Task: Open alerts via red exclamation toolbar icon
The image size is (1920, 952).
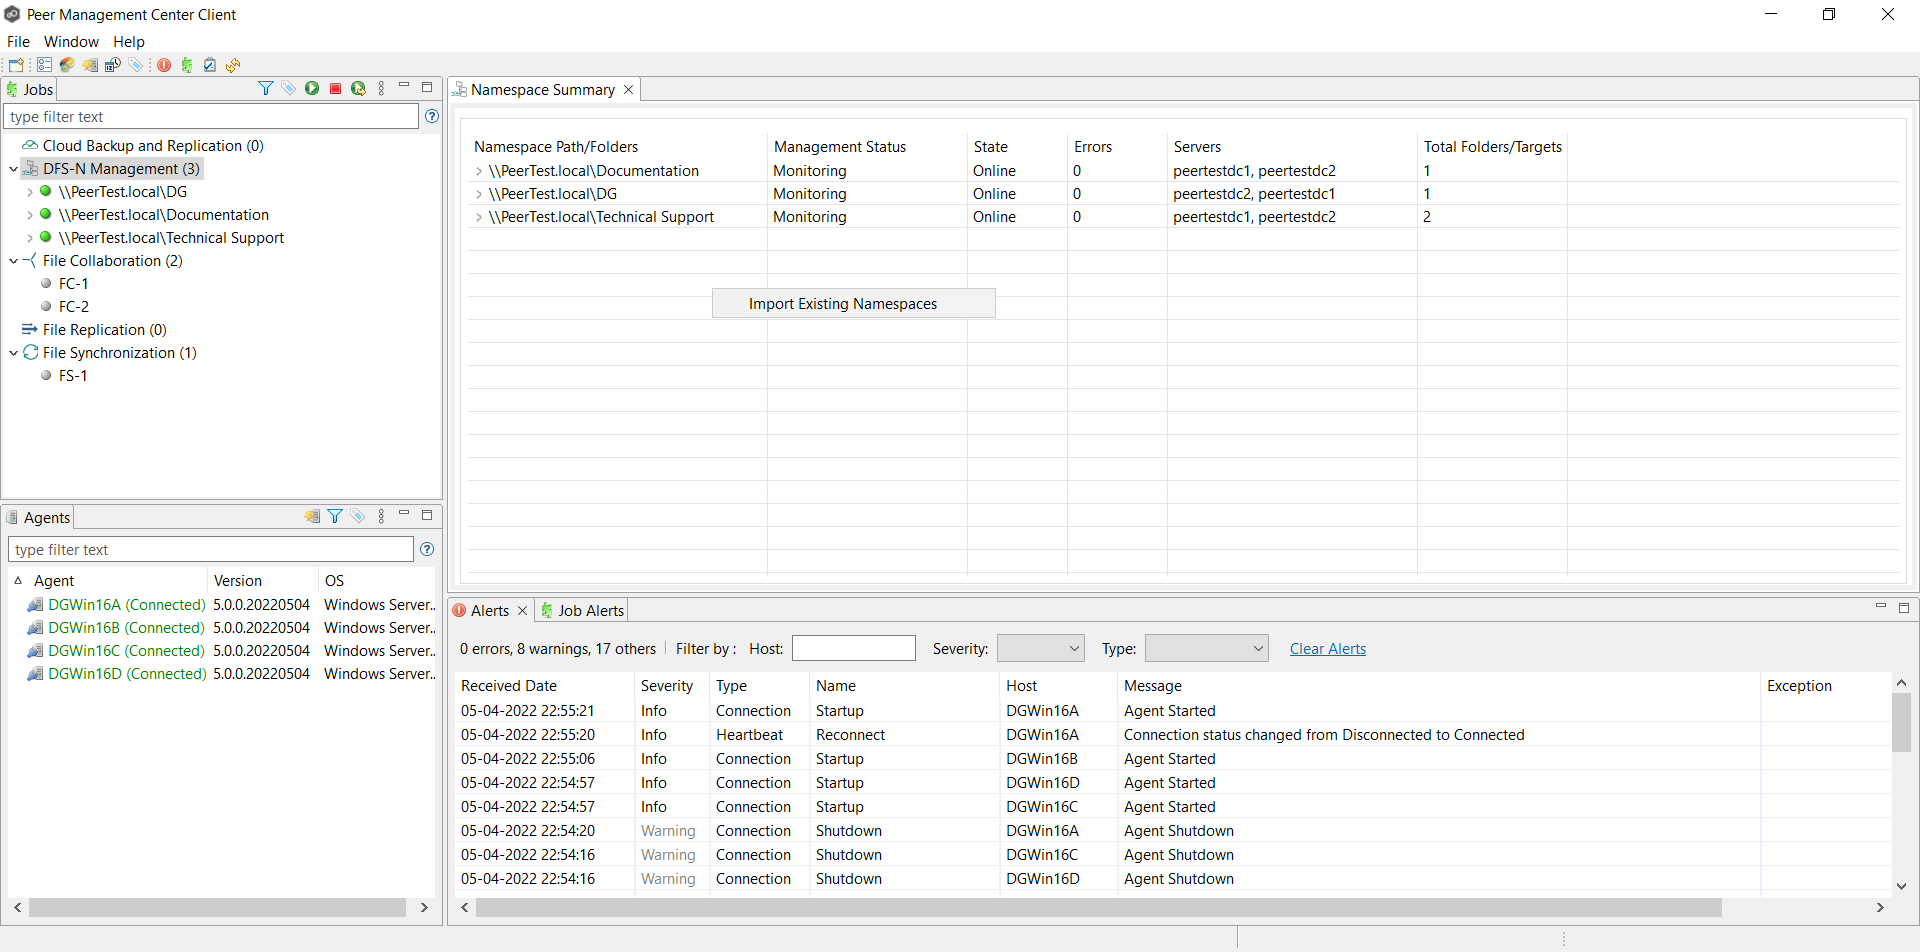Action: tap(164, 65)
